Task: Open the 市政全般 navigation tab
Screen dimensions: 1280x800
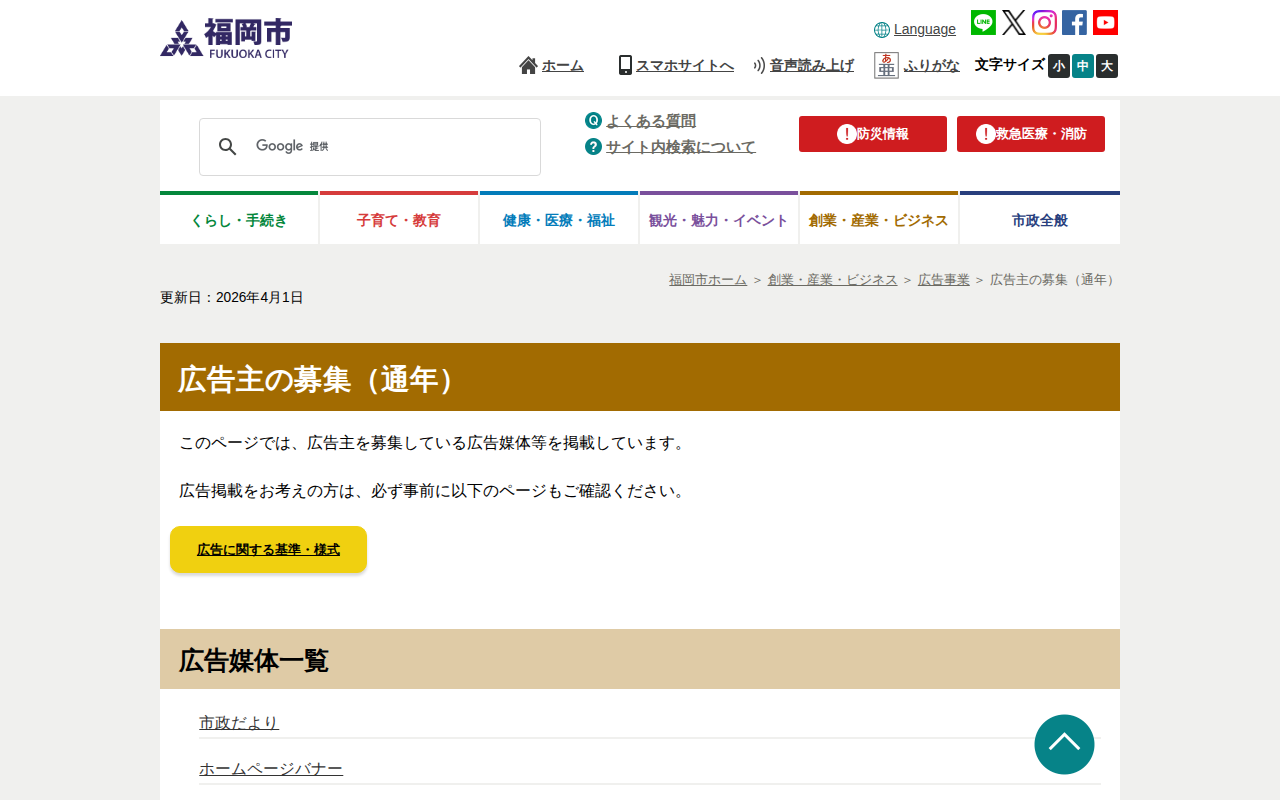Action: (x=1039, y=220)
